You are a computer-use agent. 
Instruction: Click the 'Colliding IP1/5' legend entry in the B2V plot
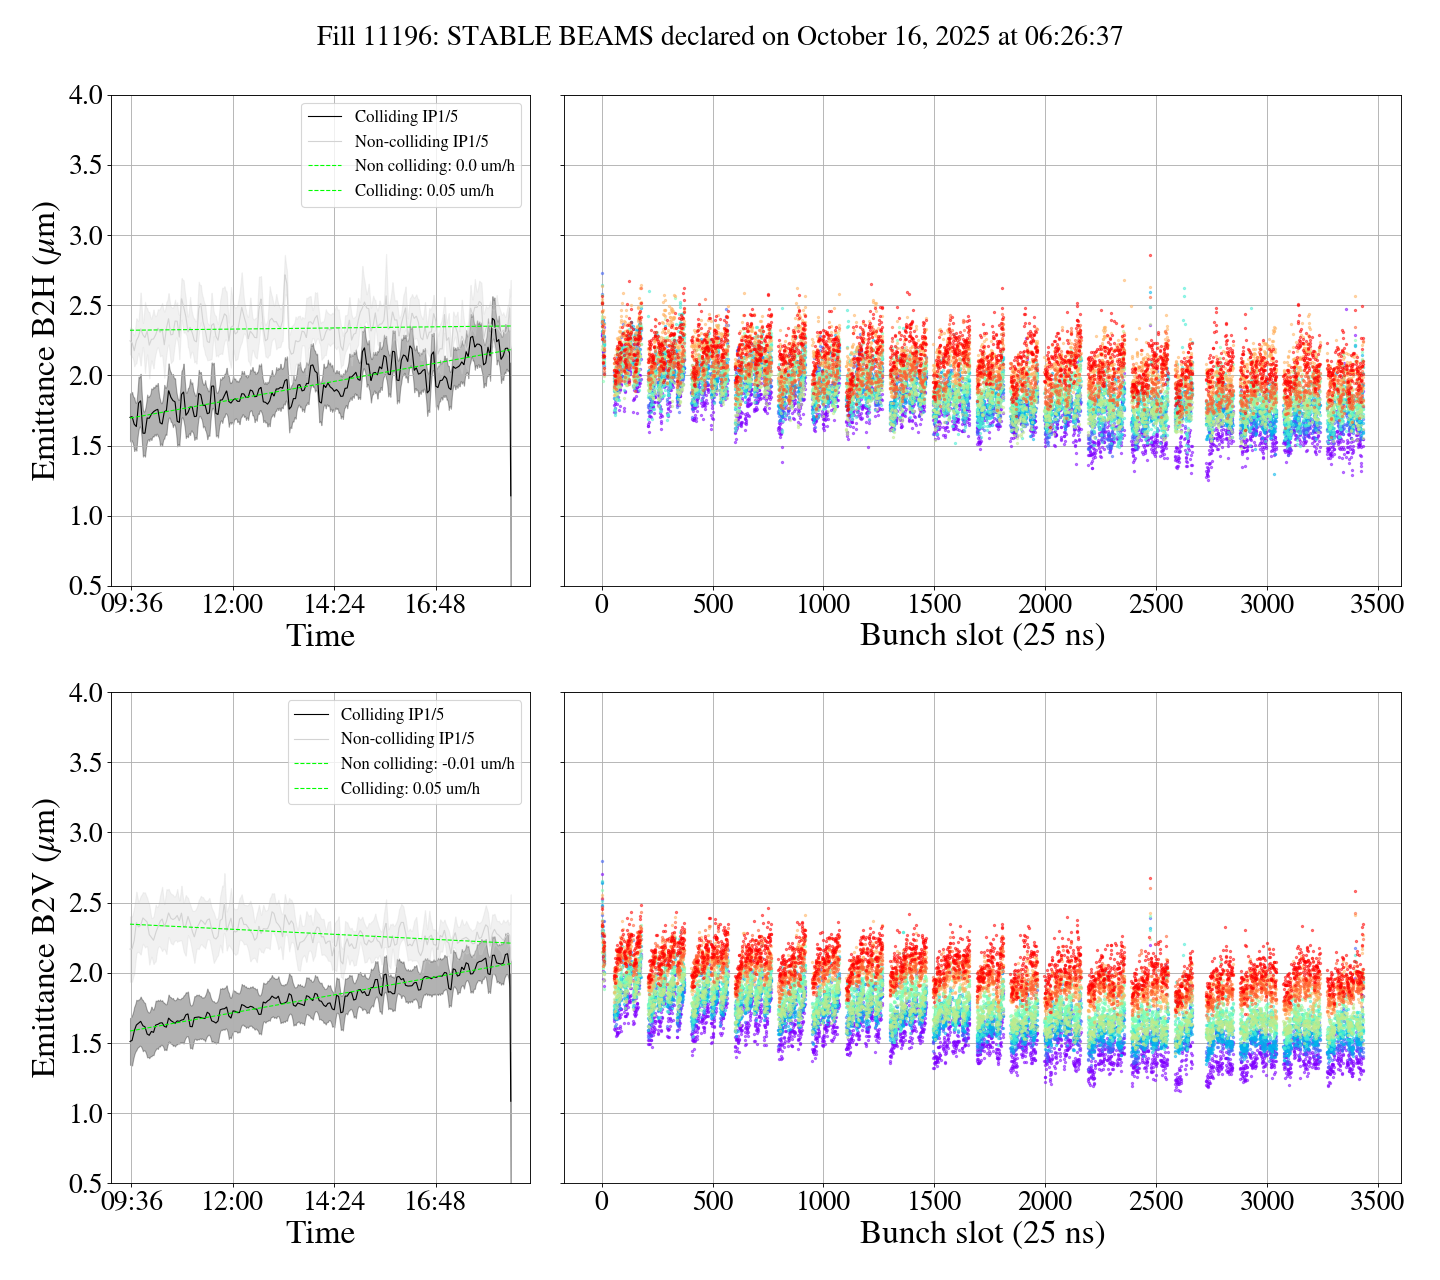392,715
